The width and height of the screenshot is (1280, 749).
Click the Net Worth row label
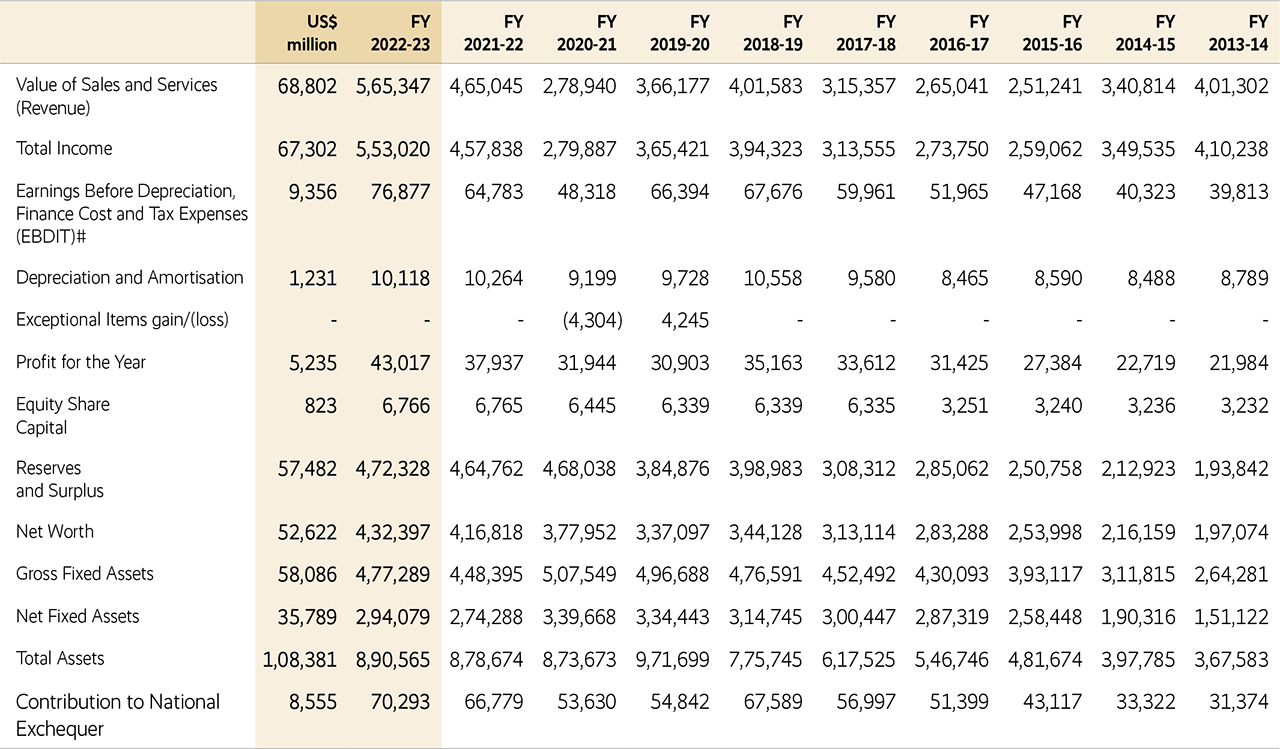[x=55, y=532]
